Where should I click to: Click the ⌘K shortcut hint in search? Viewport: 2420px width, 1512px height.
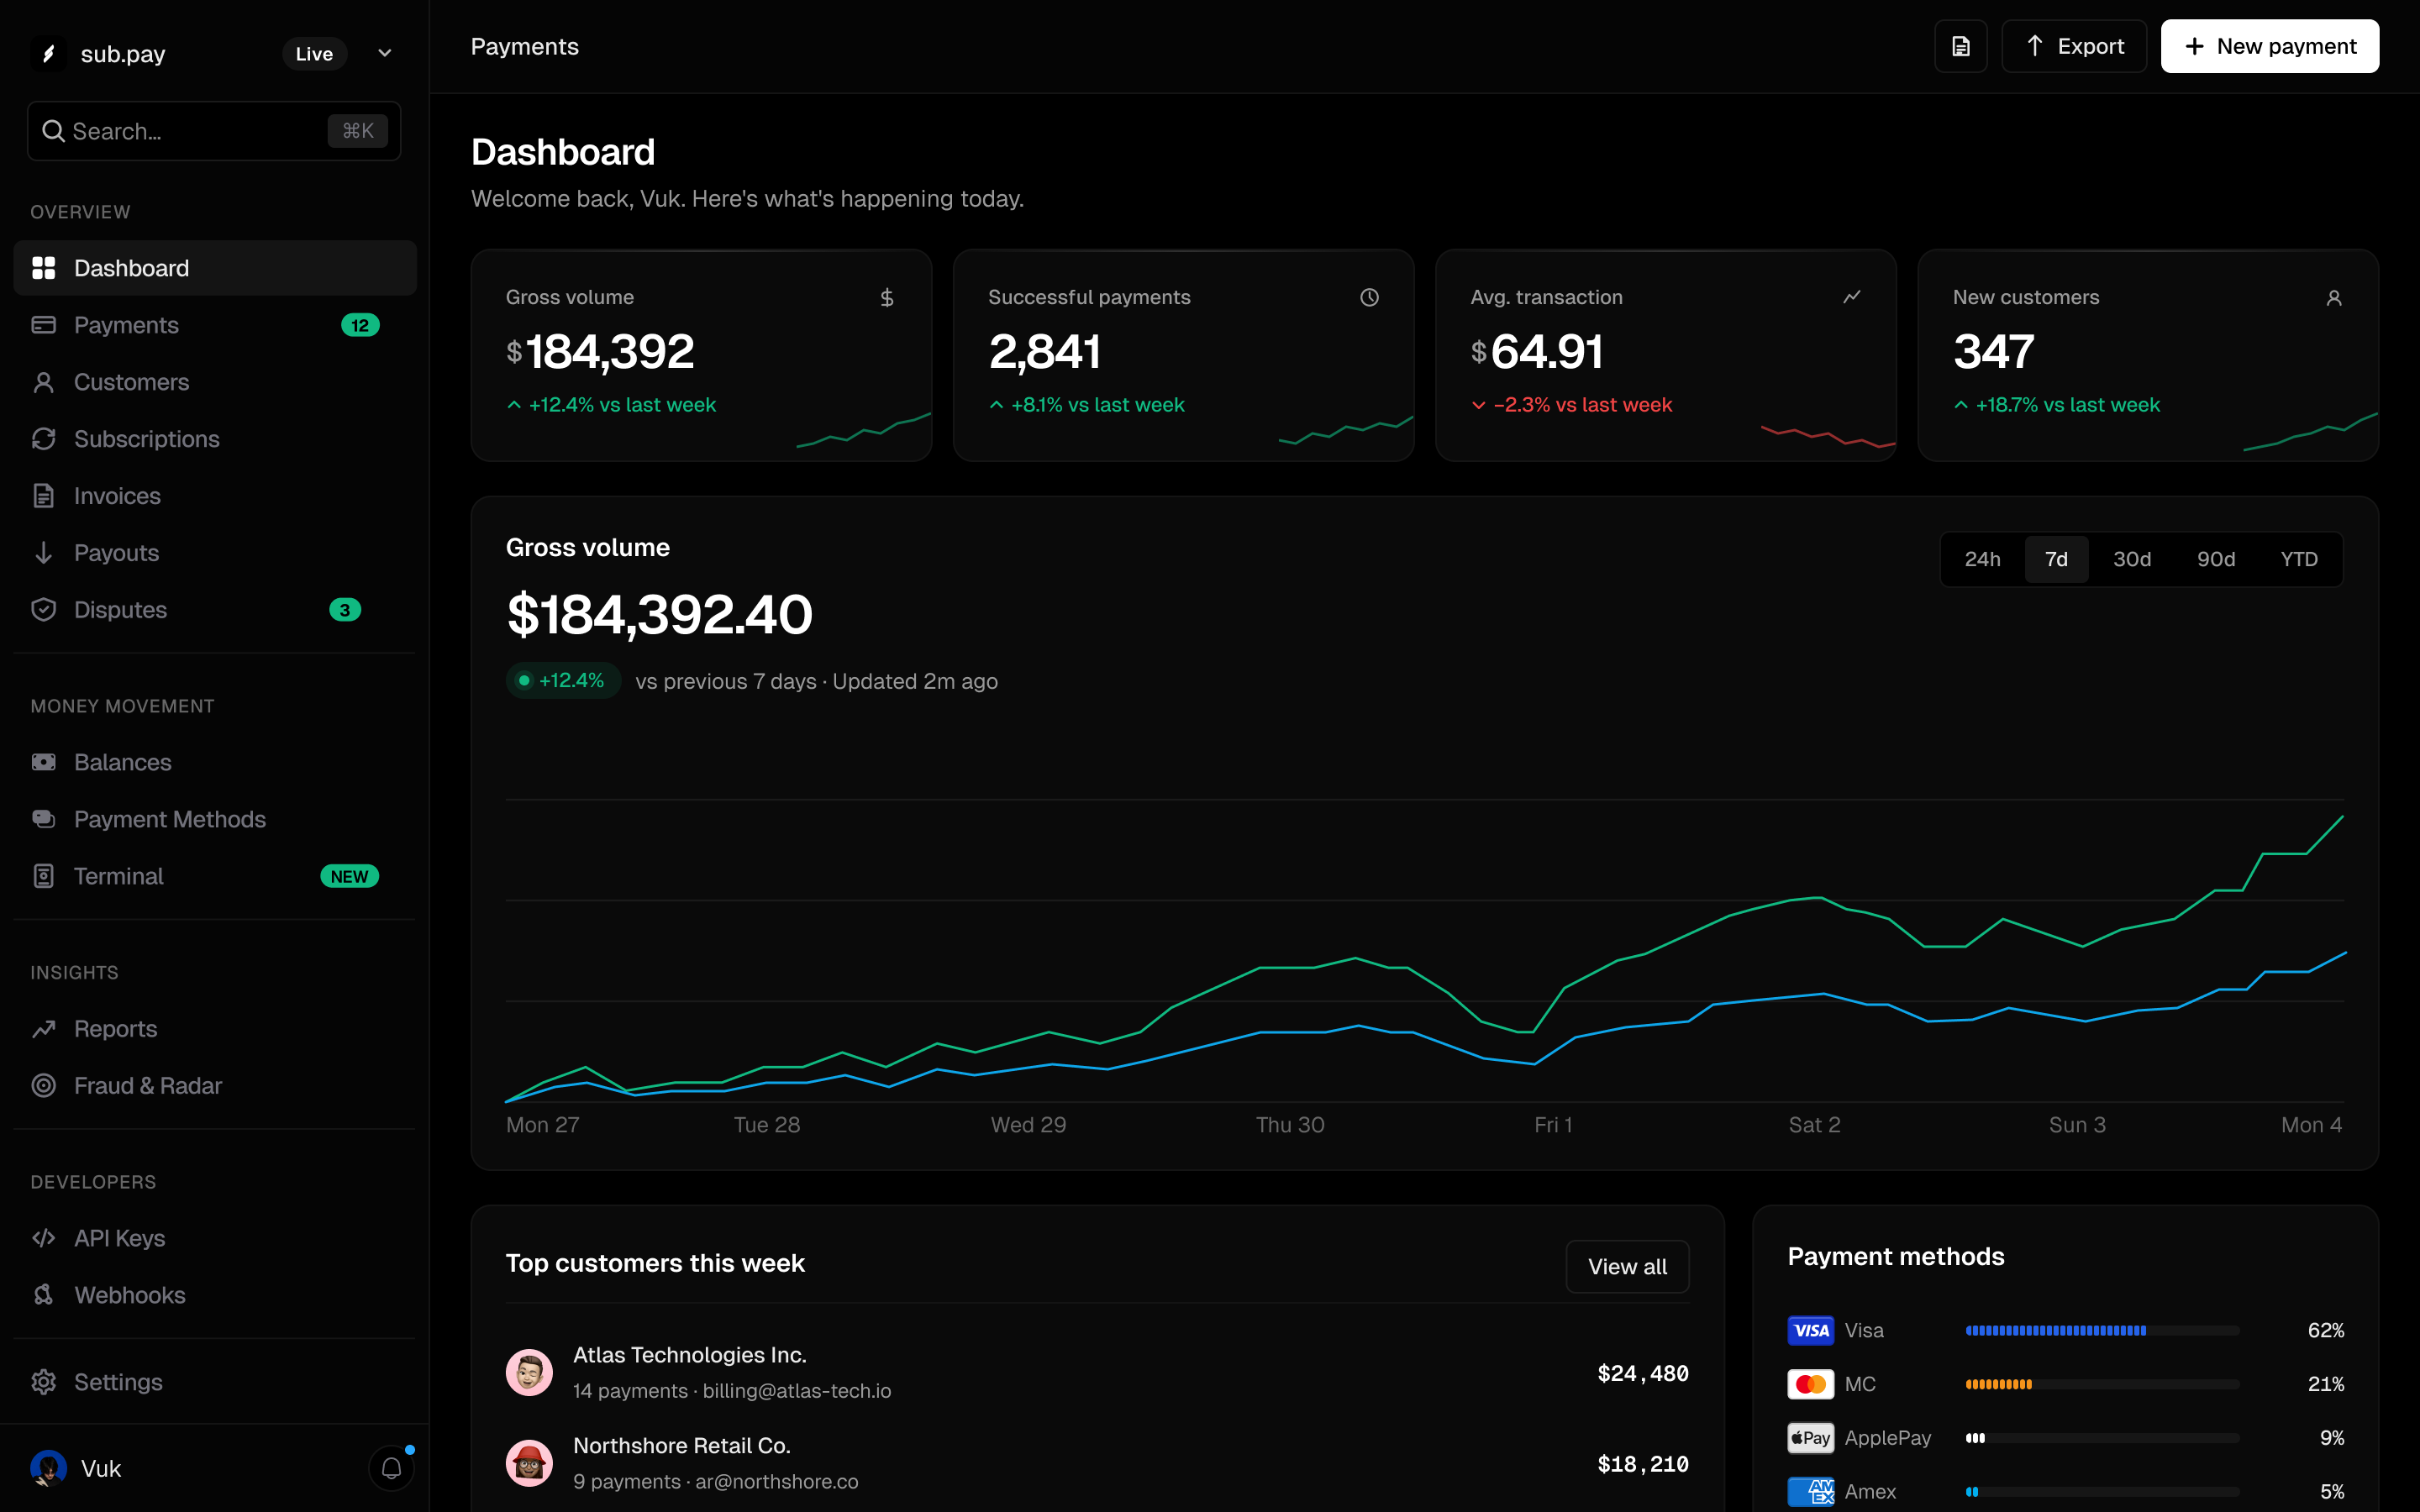358,131
